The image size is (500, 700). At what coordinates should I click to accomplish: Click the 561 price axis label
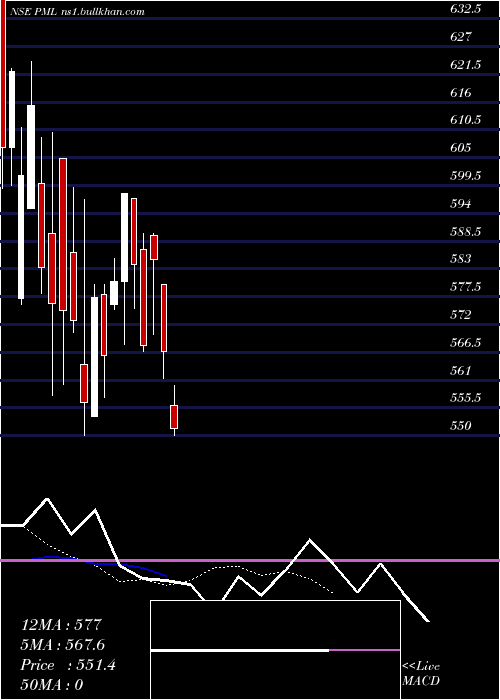[461, 370]
